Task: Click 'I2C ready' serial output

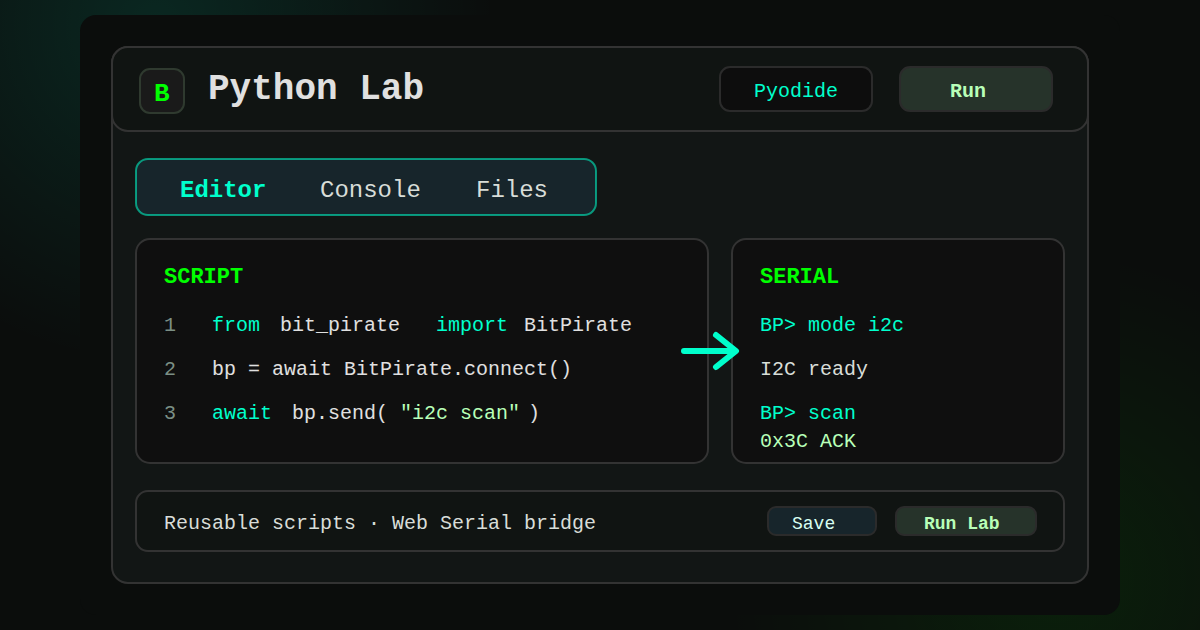Action: click(814, 369)
